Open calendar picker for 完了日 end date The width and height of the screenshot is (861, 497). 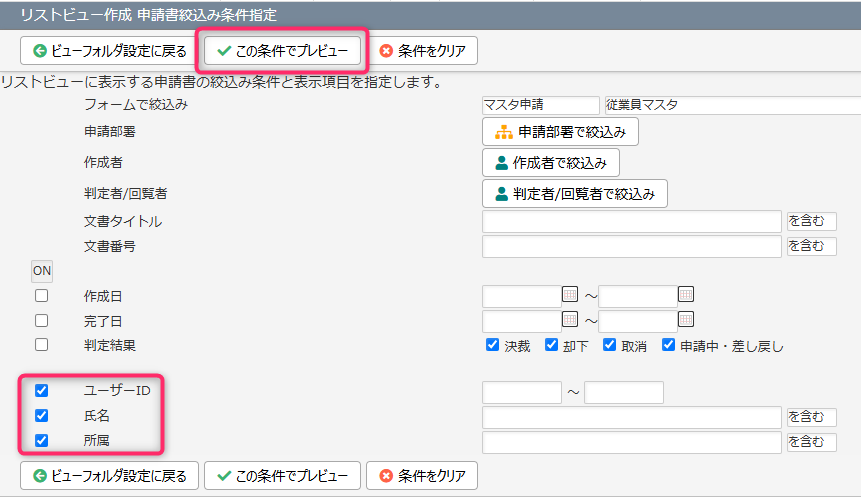pos(686,319)
